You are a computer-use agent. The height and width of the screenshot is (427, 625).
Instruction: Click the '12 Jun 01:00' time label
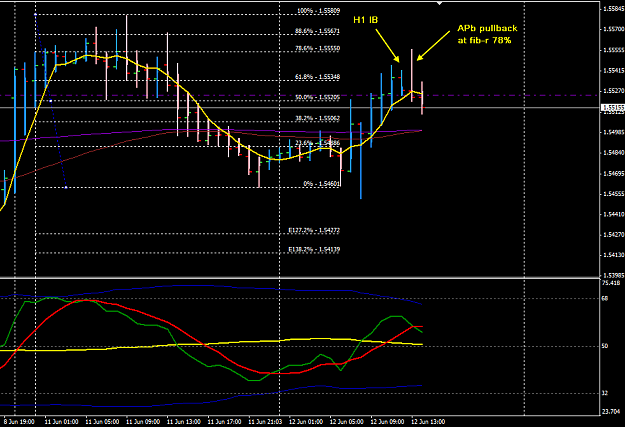click(305, 422)
